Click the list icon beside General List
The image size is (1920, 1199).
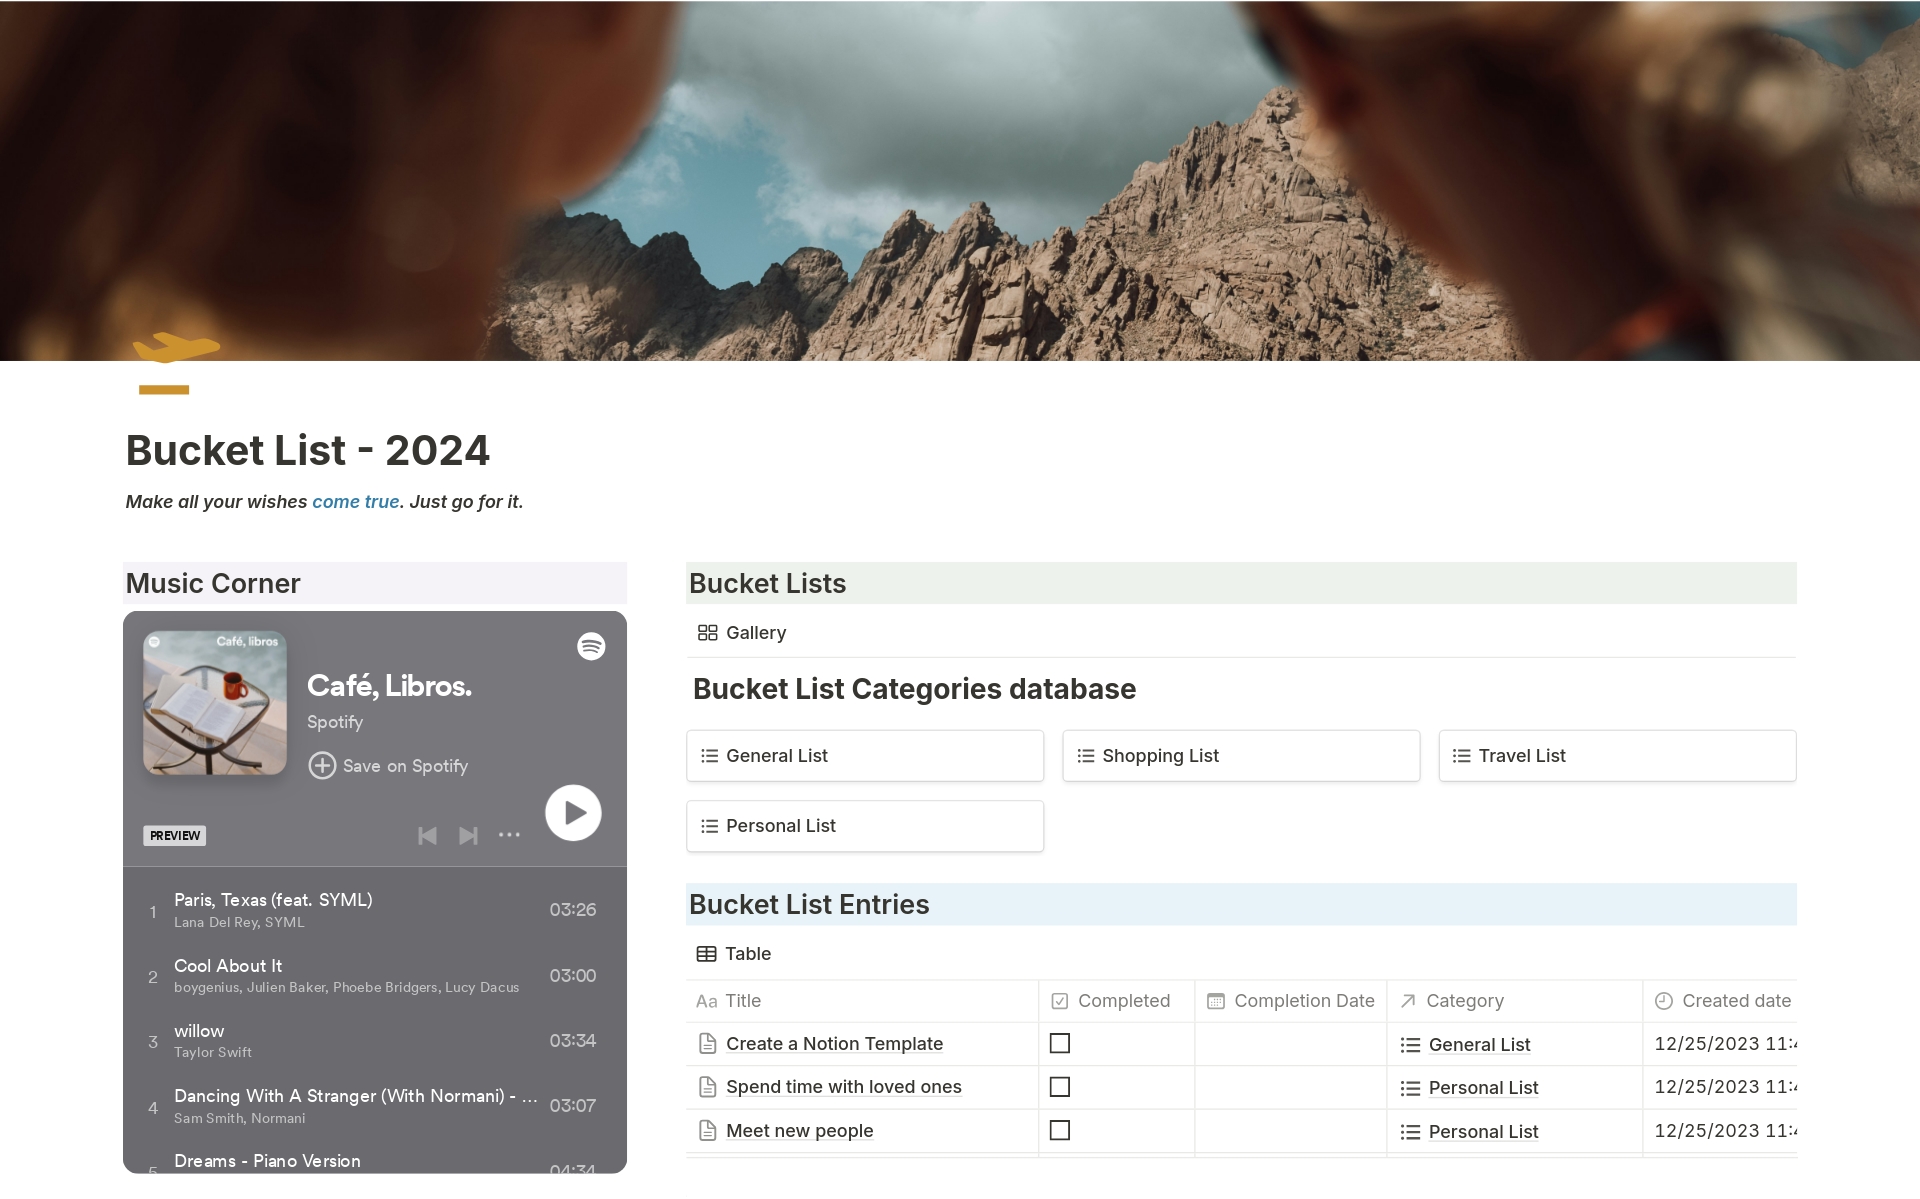coord(710,756)
